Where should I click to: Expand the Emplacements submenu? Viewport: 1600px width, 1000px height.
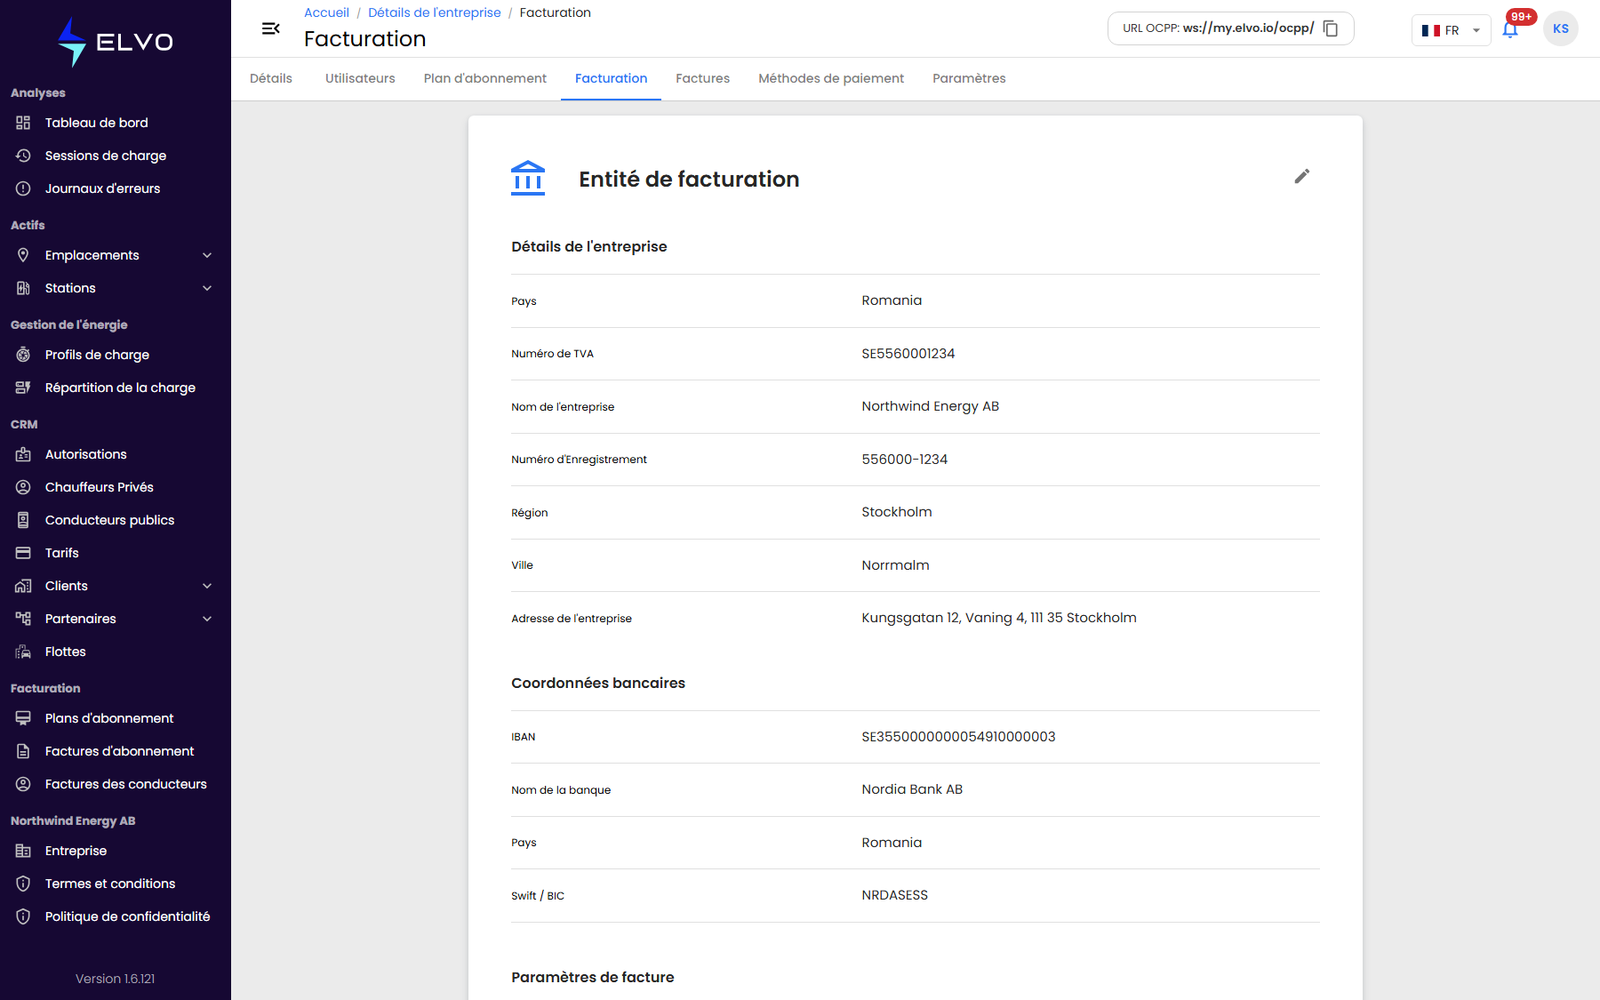pyautogui.click(x=207, y=255)
